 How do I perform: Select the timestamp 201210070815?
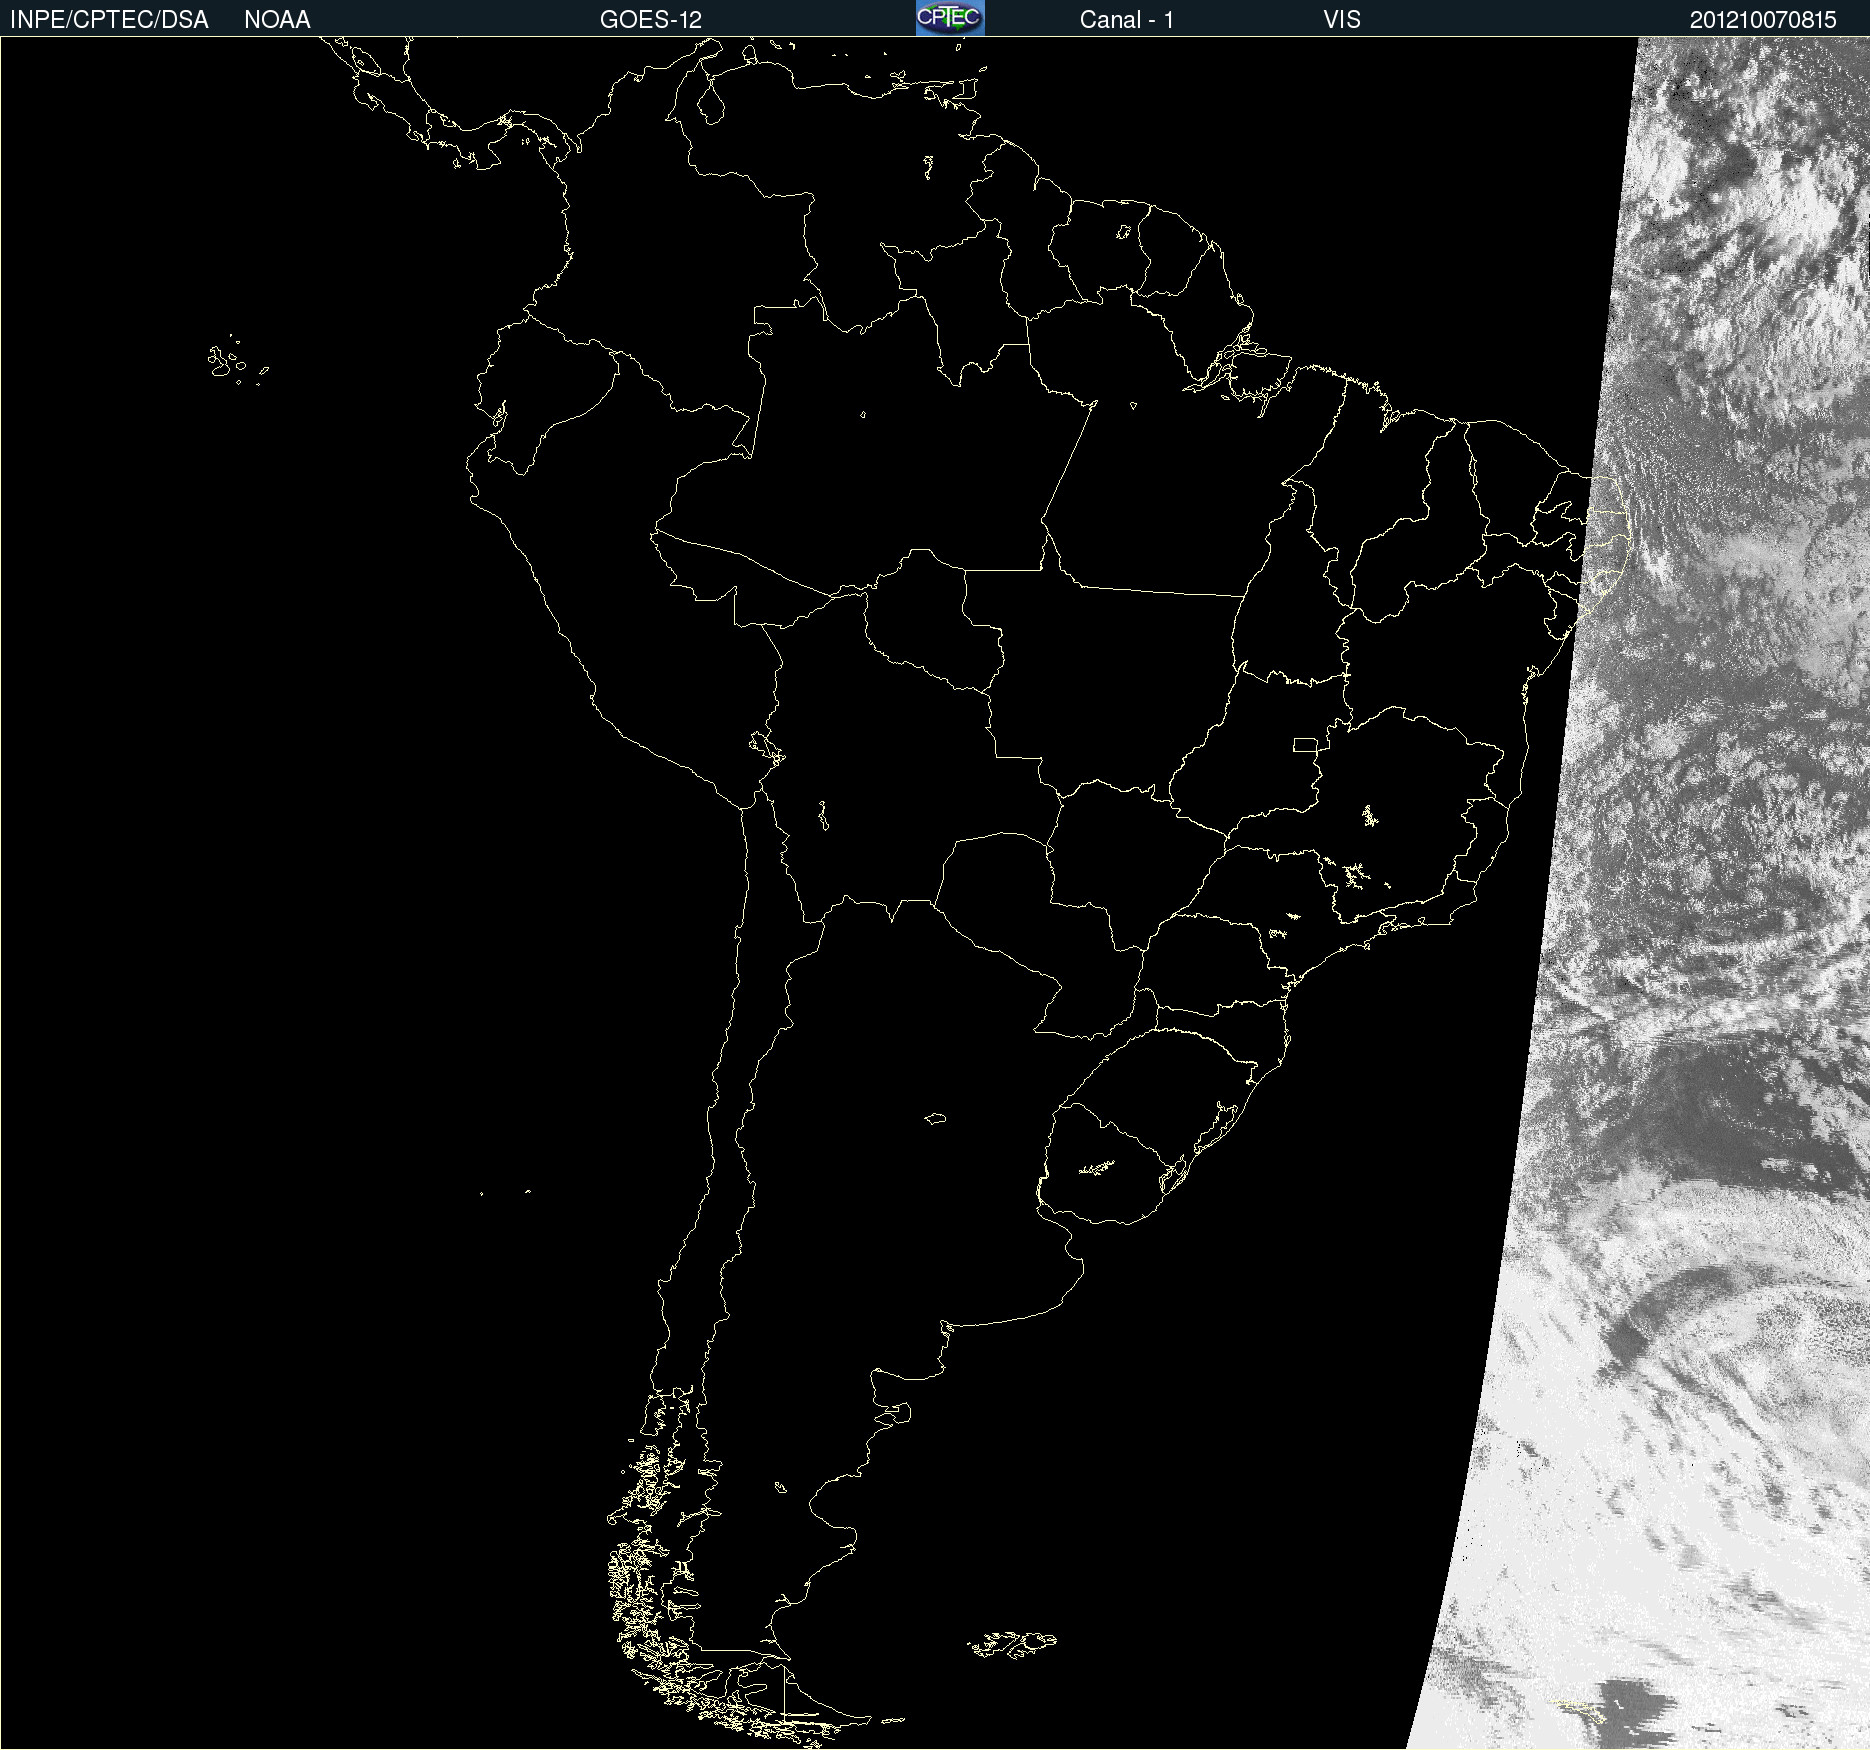pyautogui.click(x=1763, y=20)
